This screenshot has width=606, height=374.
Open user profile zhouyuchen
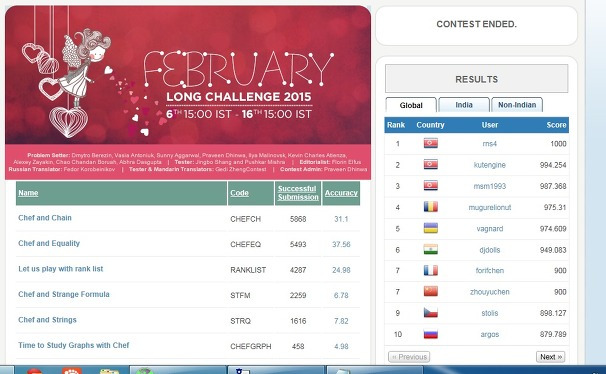click(490, 292)
